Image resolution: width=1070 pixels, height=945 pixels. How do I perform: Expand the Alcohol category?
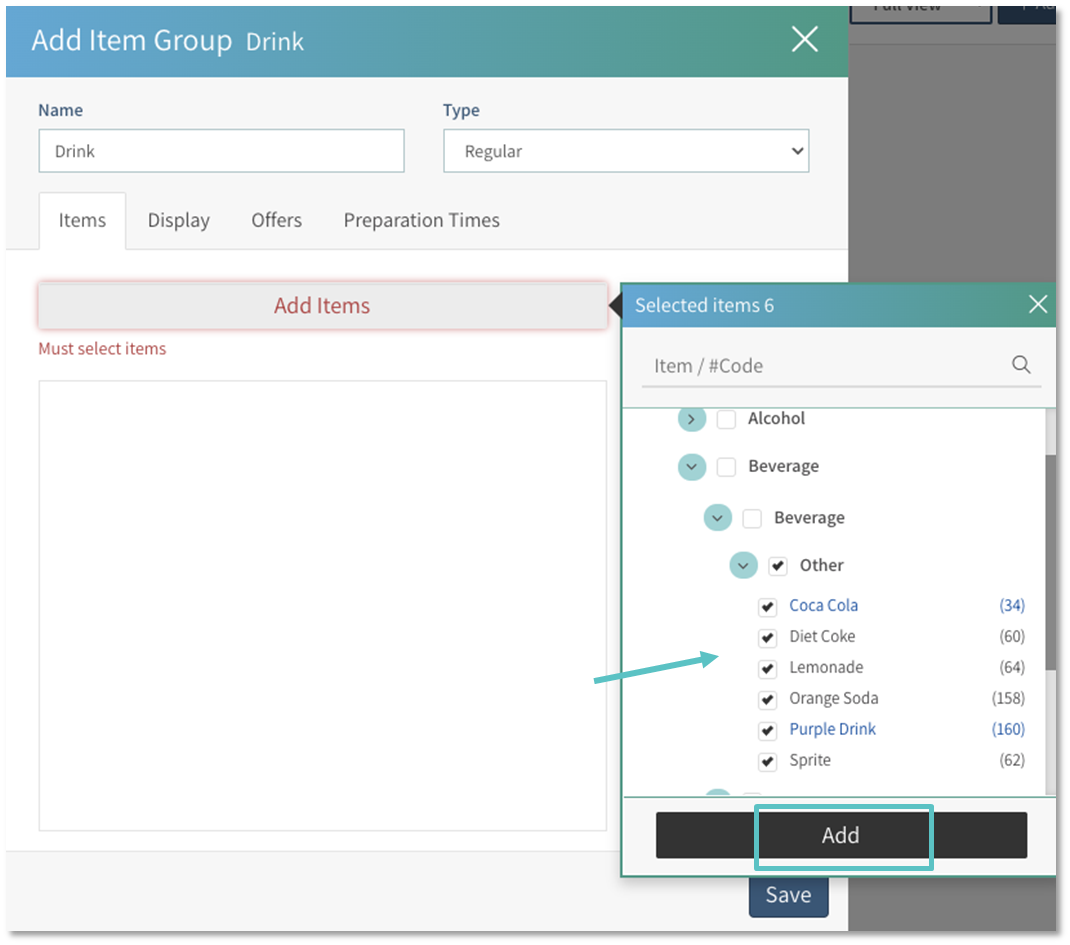691,419
